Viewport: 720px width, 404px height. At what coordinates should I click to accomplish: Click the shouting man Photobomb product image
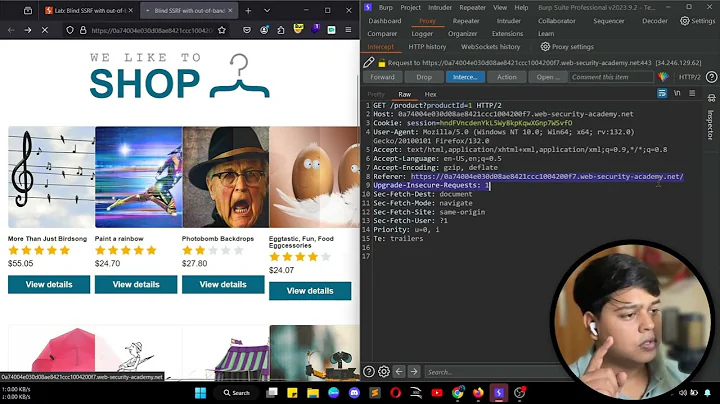tap(226, 177)
